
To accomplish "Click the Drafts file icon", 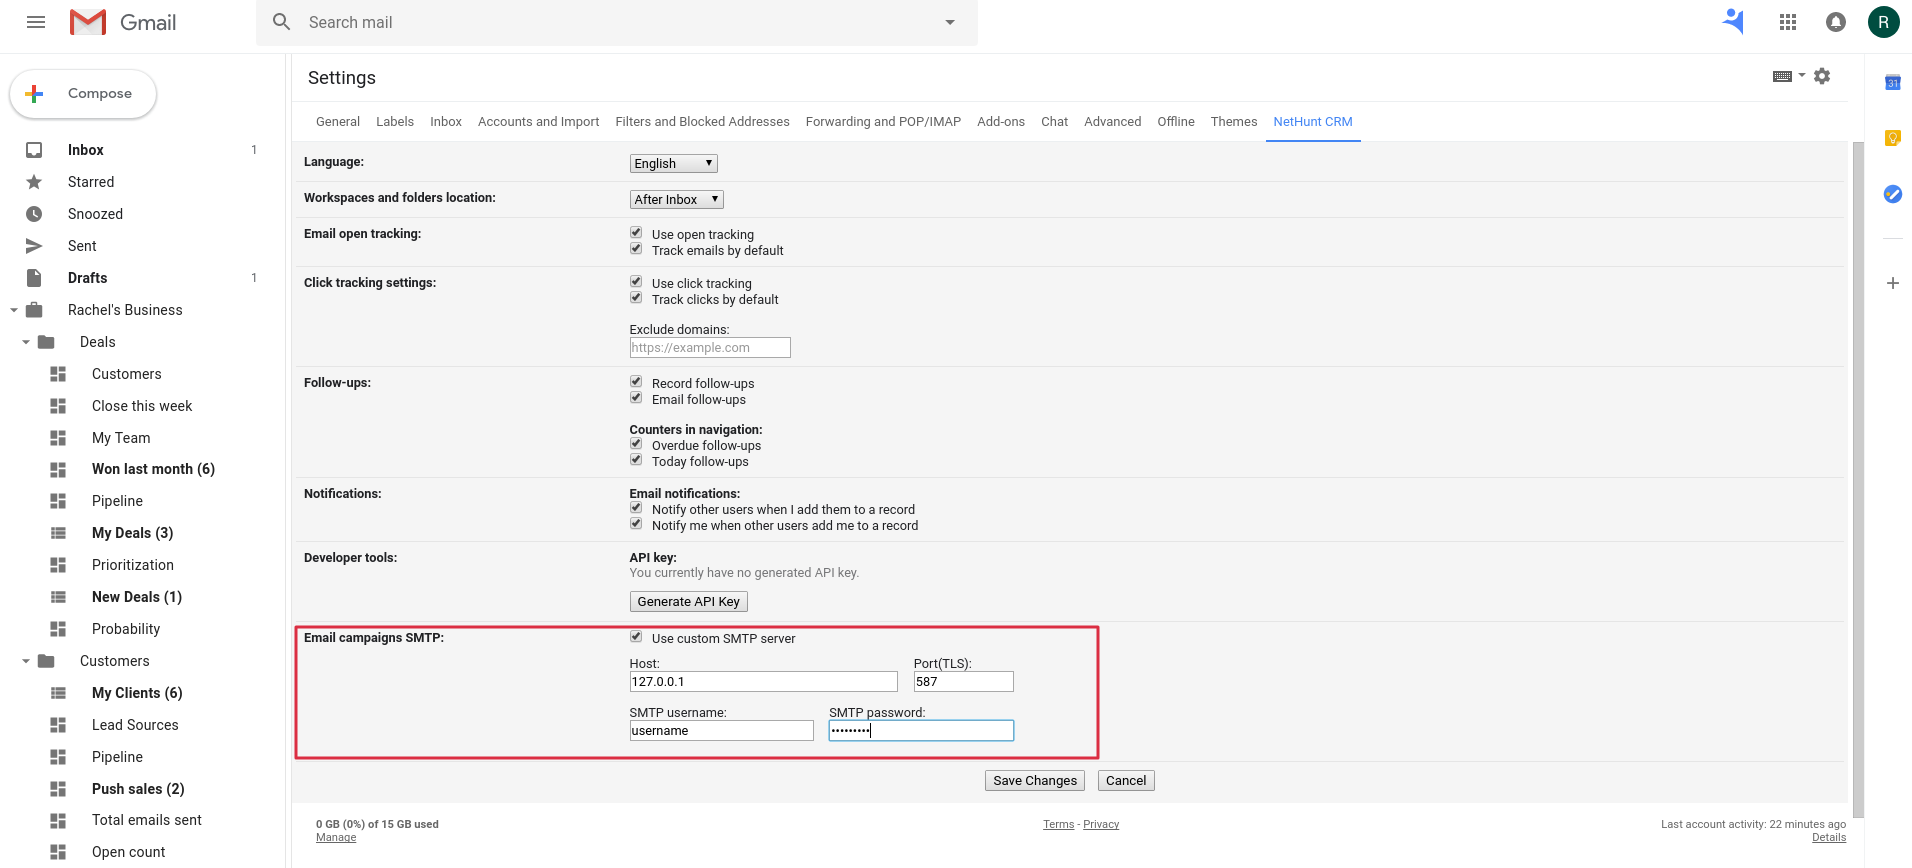I will [x=34, y=278].
